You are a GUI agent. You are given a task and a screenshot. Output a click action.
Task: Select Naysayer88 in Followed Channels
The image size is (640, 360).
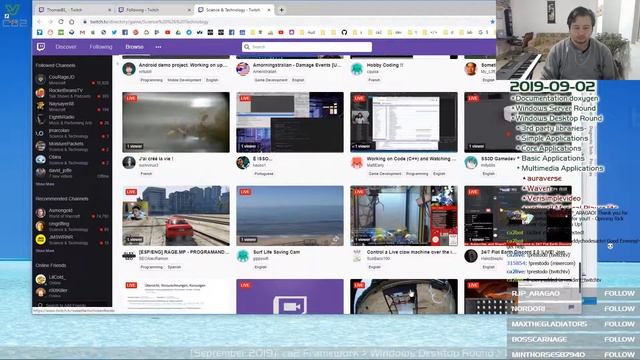[72, 106]
